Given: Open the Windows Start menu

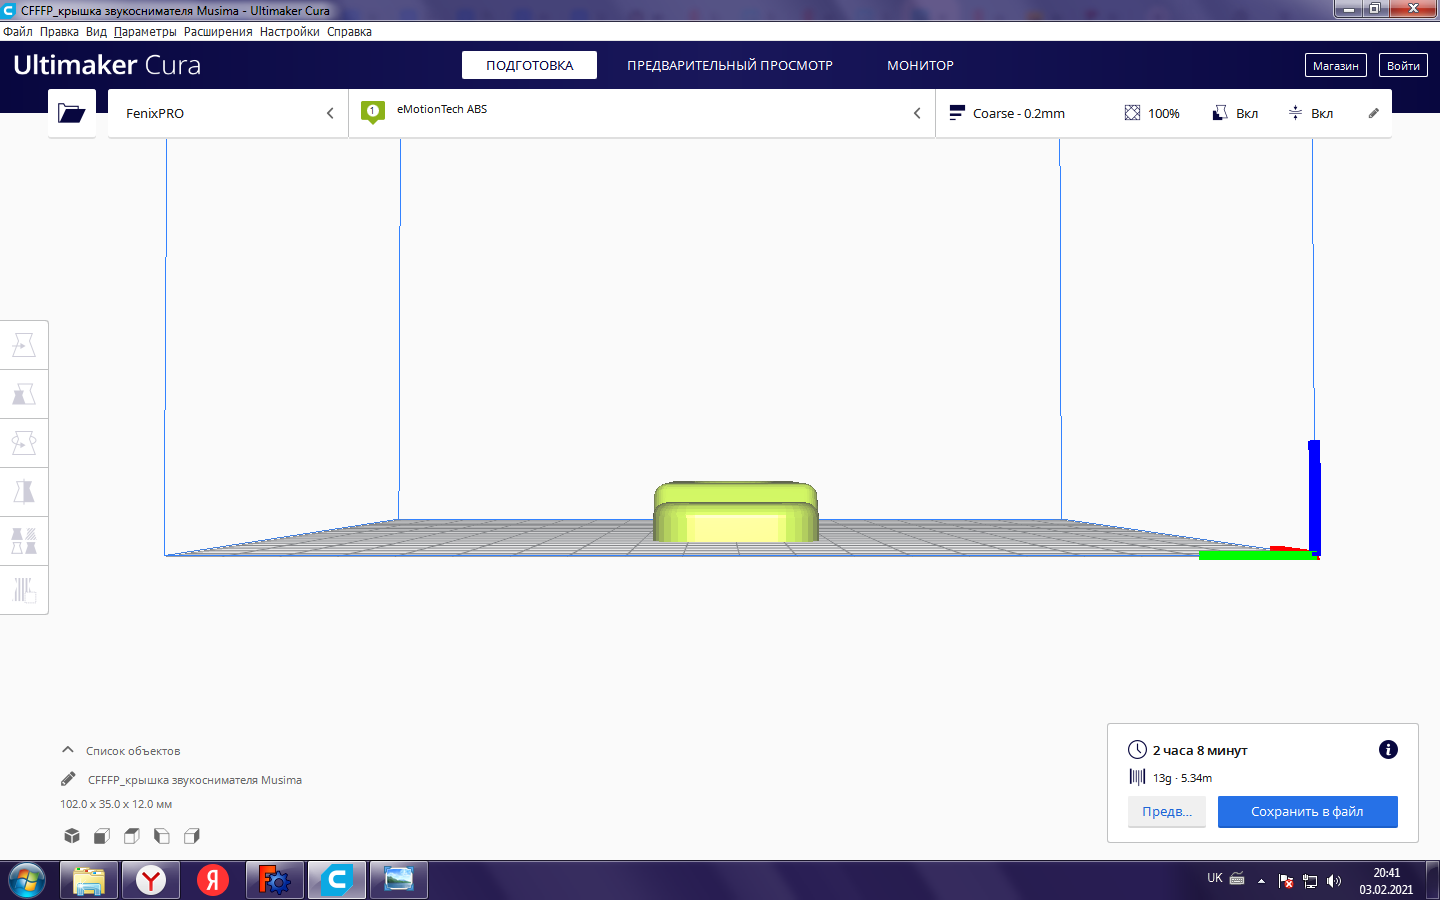Looking at the screenshot, I should point(27,880).
